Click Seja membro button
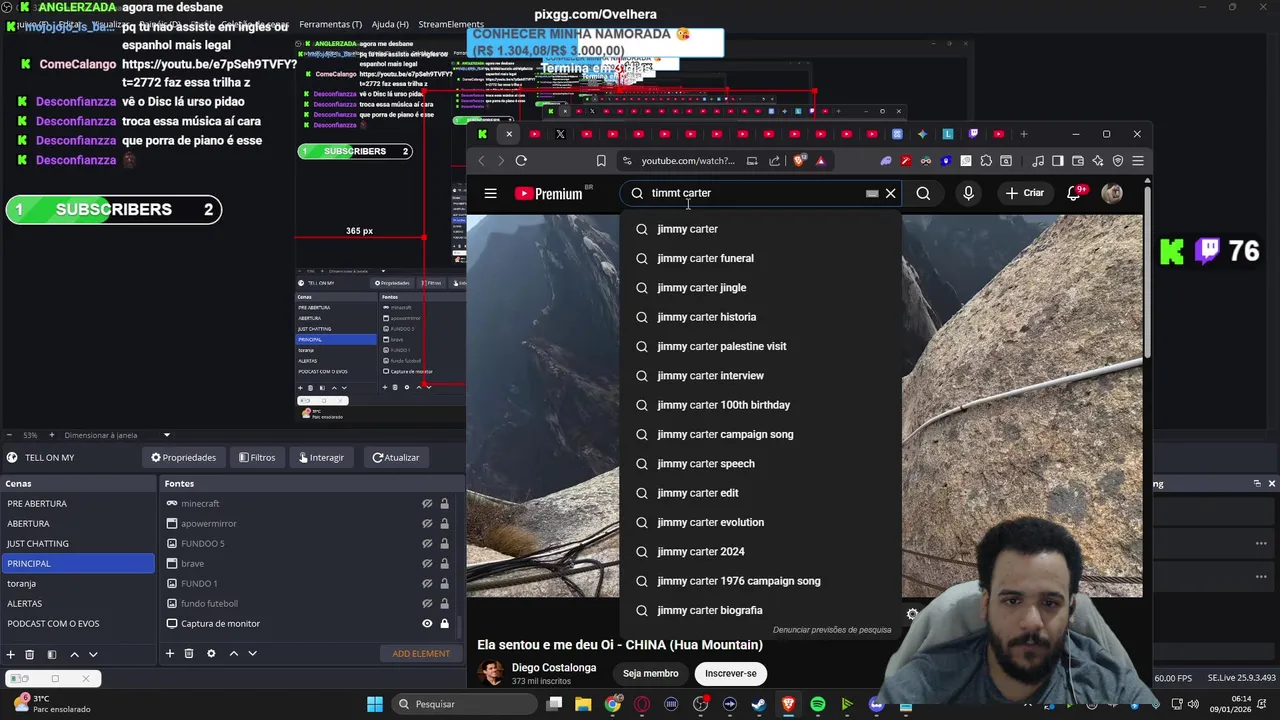 (651, 673)
